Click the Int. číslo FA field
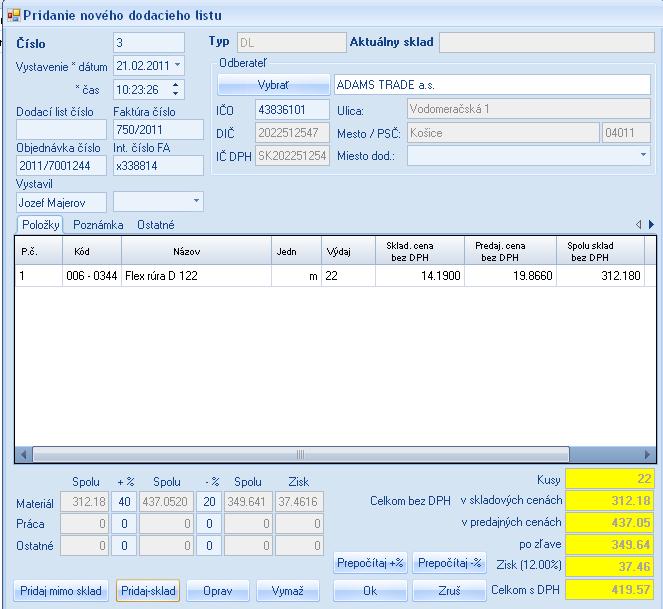 pos(158,165)
